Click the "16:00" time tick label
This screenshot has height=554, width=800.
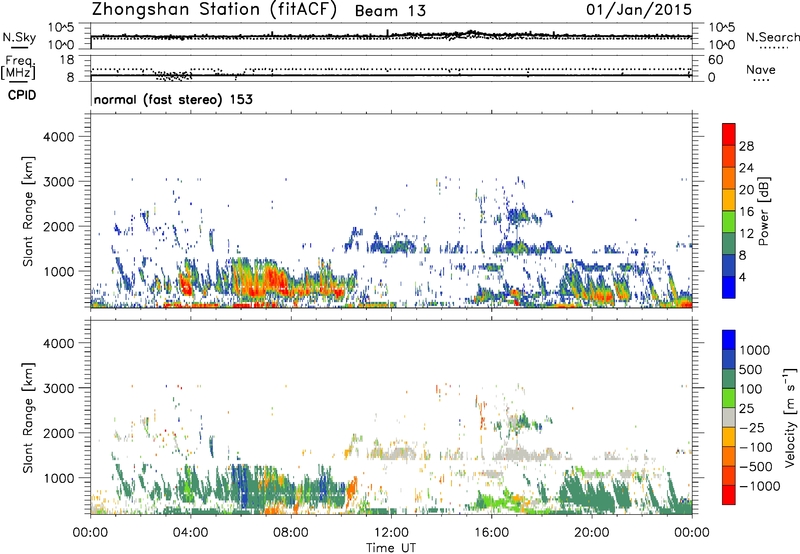pyautogui.click(x=491, y=533)
